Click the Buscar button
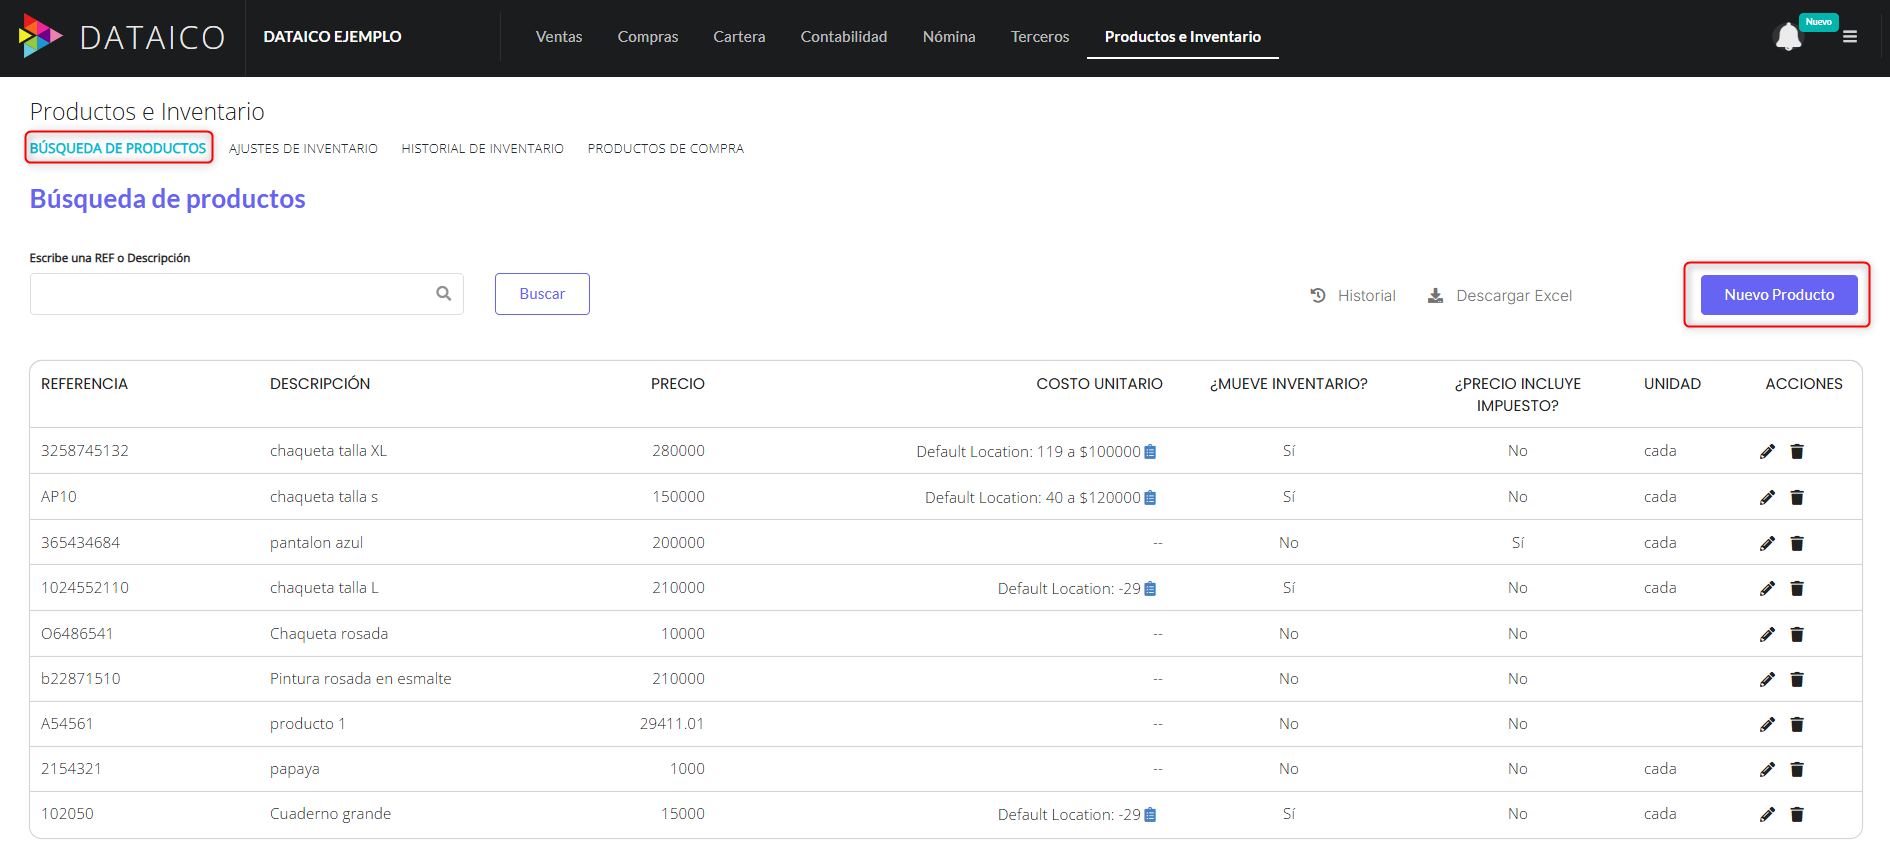This screenshot has height=853, width=1890. [x=542, y=294]
